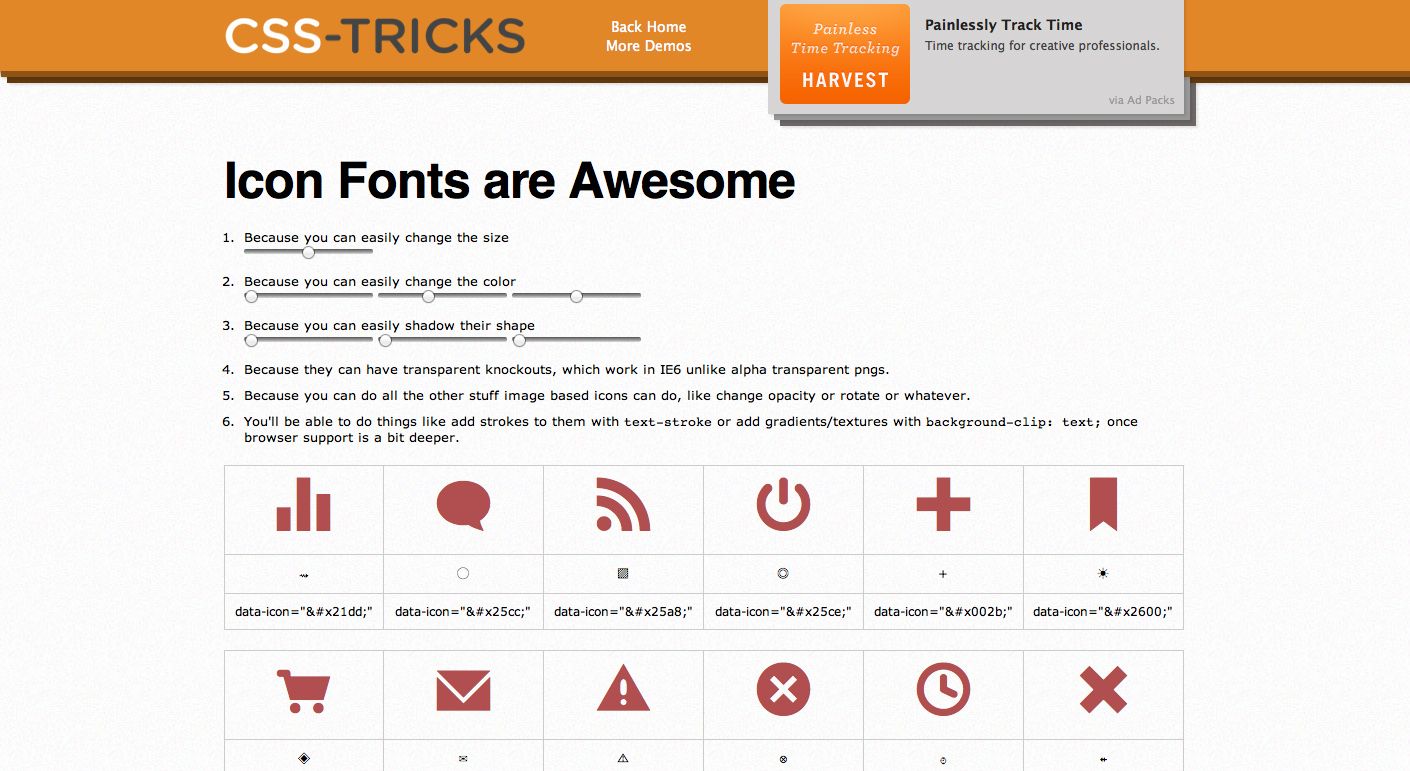1410x771 pixels.
Task: Visit the More Demos page
Action: click(648, 45)
